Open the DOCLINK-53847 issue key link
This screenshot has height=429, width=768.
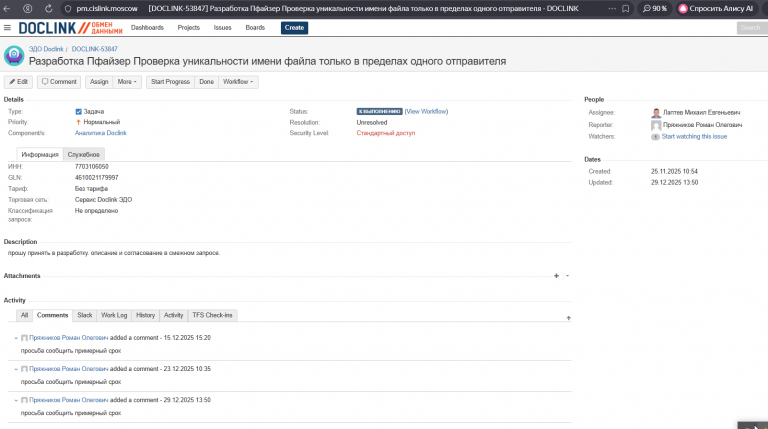(95, 49)
